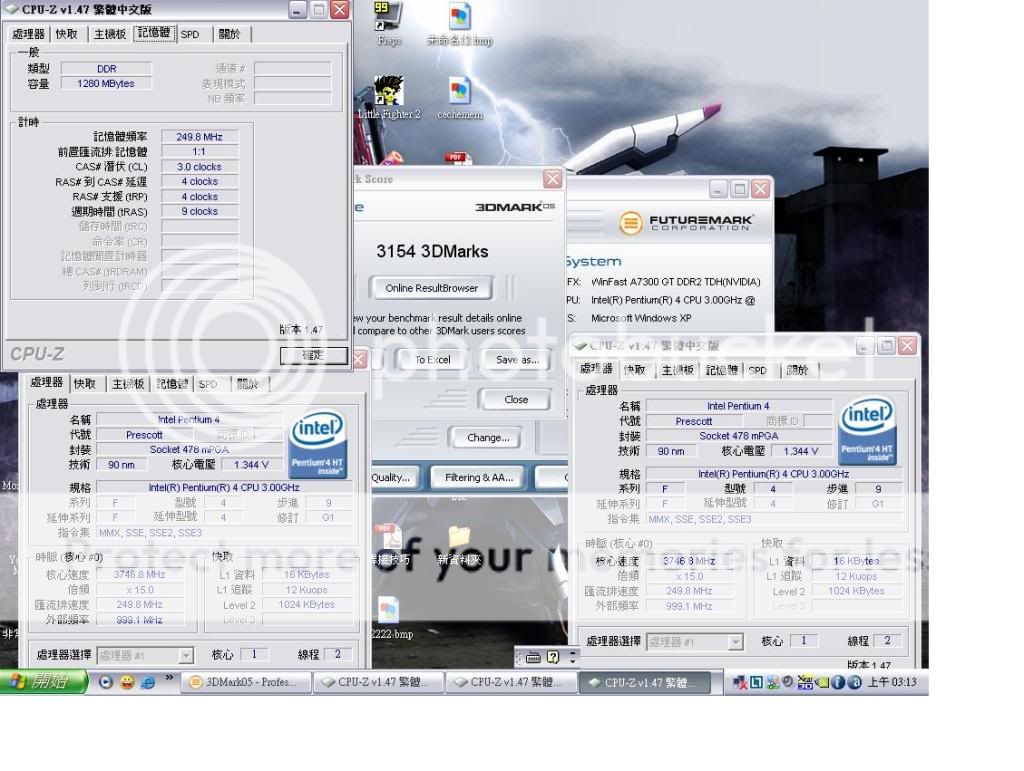Open Filtering & AA... settings in 3DMark05
This screenshot has height=771, width=1024.
pyautogui.click(x=479, y=478)
